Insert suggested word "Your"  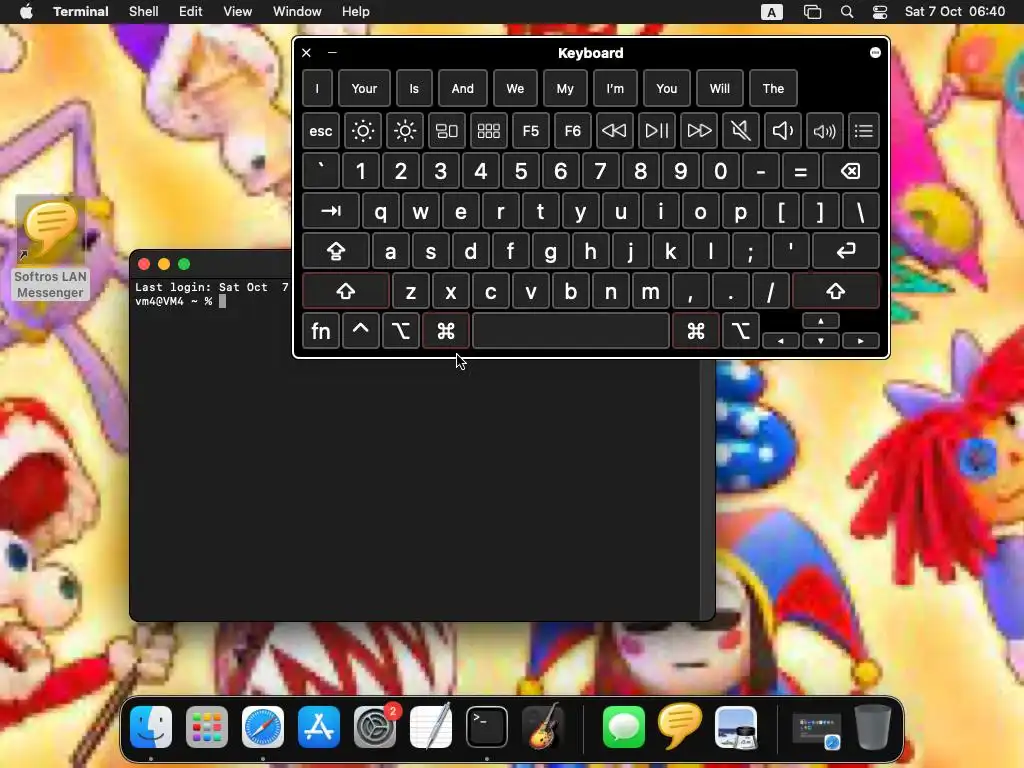(x=364, y=88)
